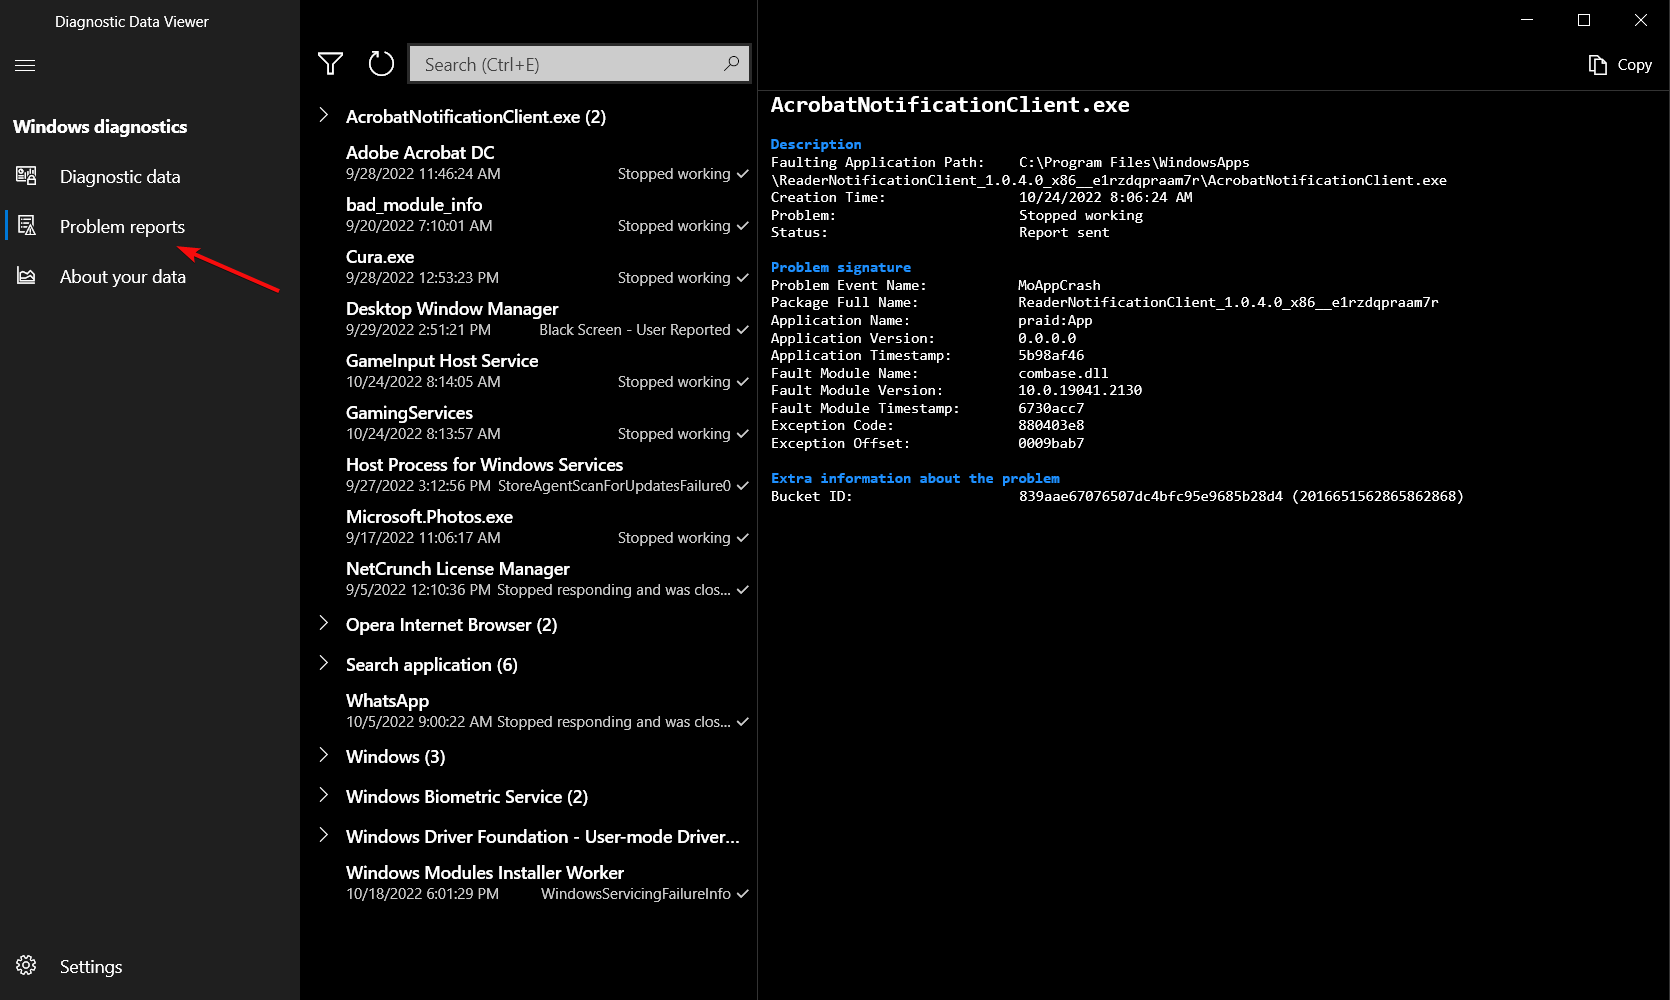
Task: Select the Desktop Window Manager report
Action: (452, 309)
